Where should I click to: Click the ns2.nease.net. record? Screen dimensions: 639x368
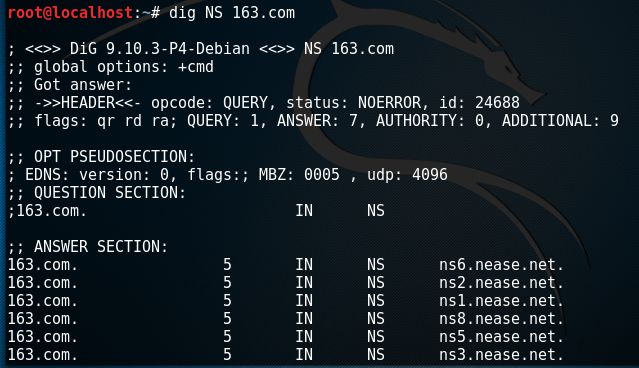501,283
